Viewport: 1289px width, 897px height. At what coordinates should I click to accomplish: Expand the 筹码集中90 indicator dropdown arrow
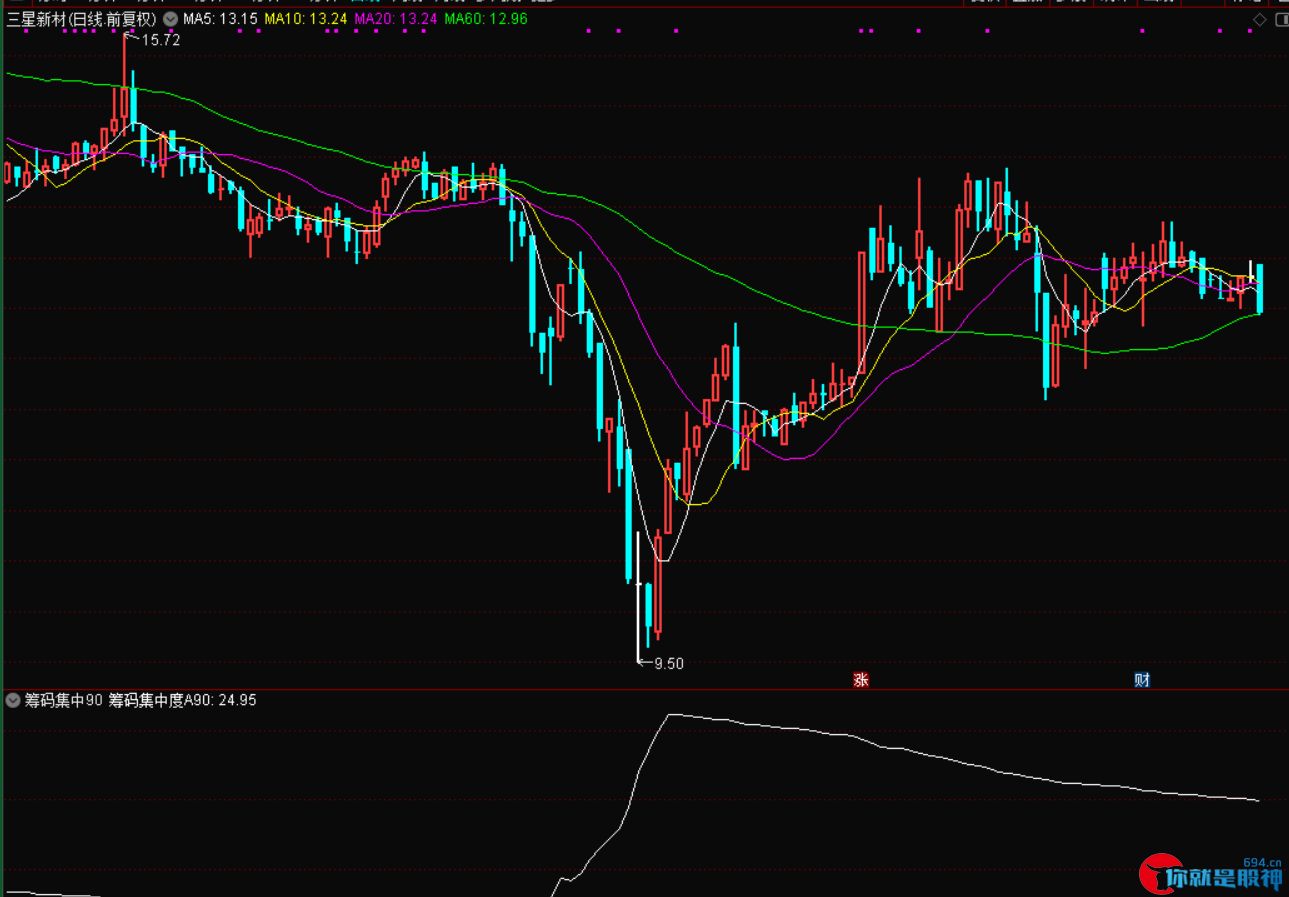tap(14, 700)
